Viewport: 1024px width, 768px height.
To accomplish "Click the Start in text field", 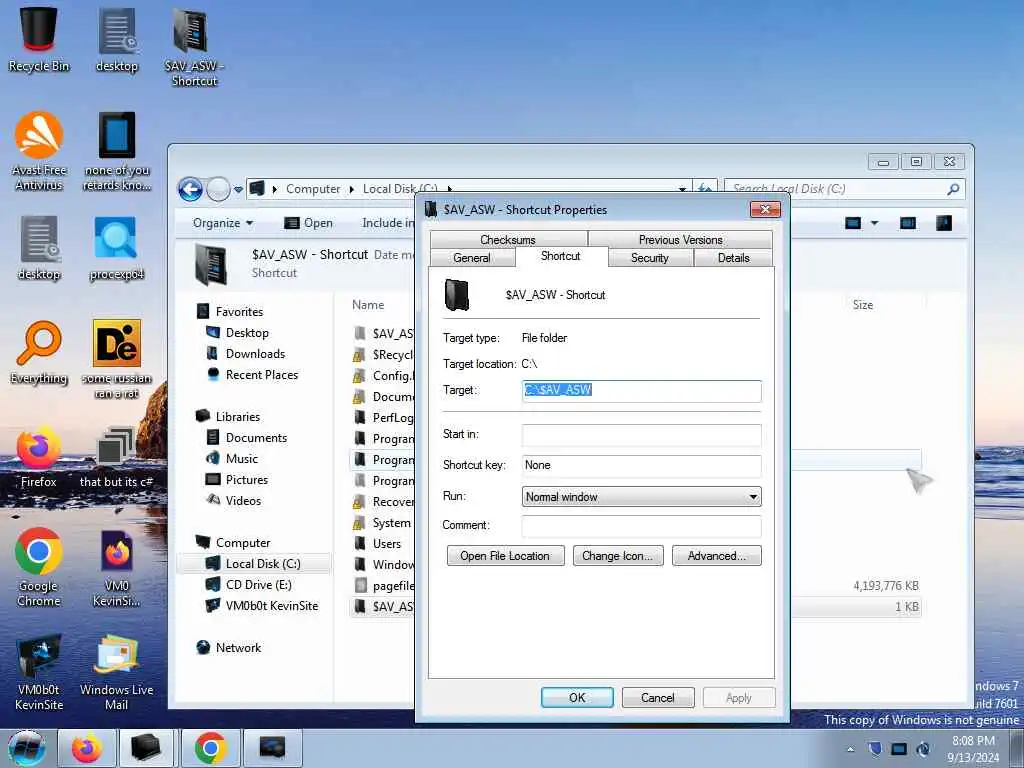I will coord(641,435).
